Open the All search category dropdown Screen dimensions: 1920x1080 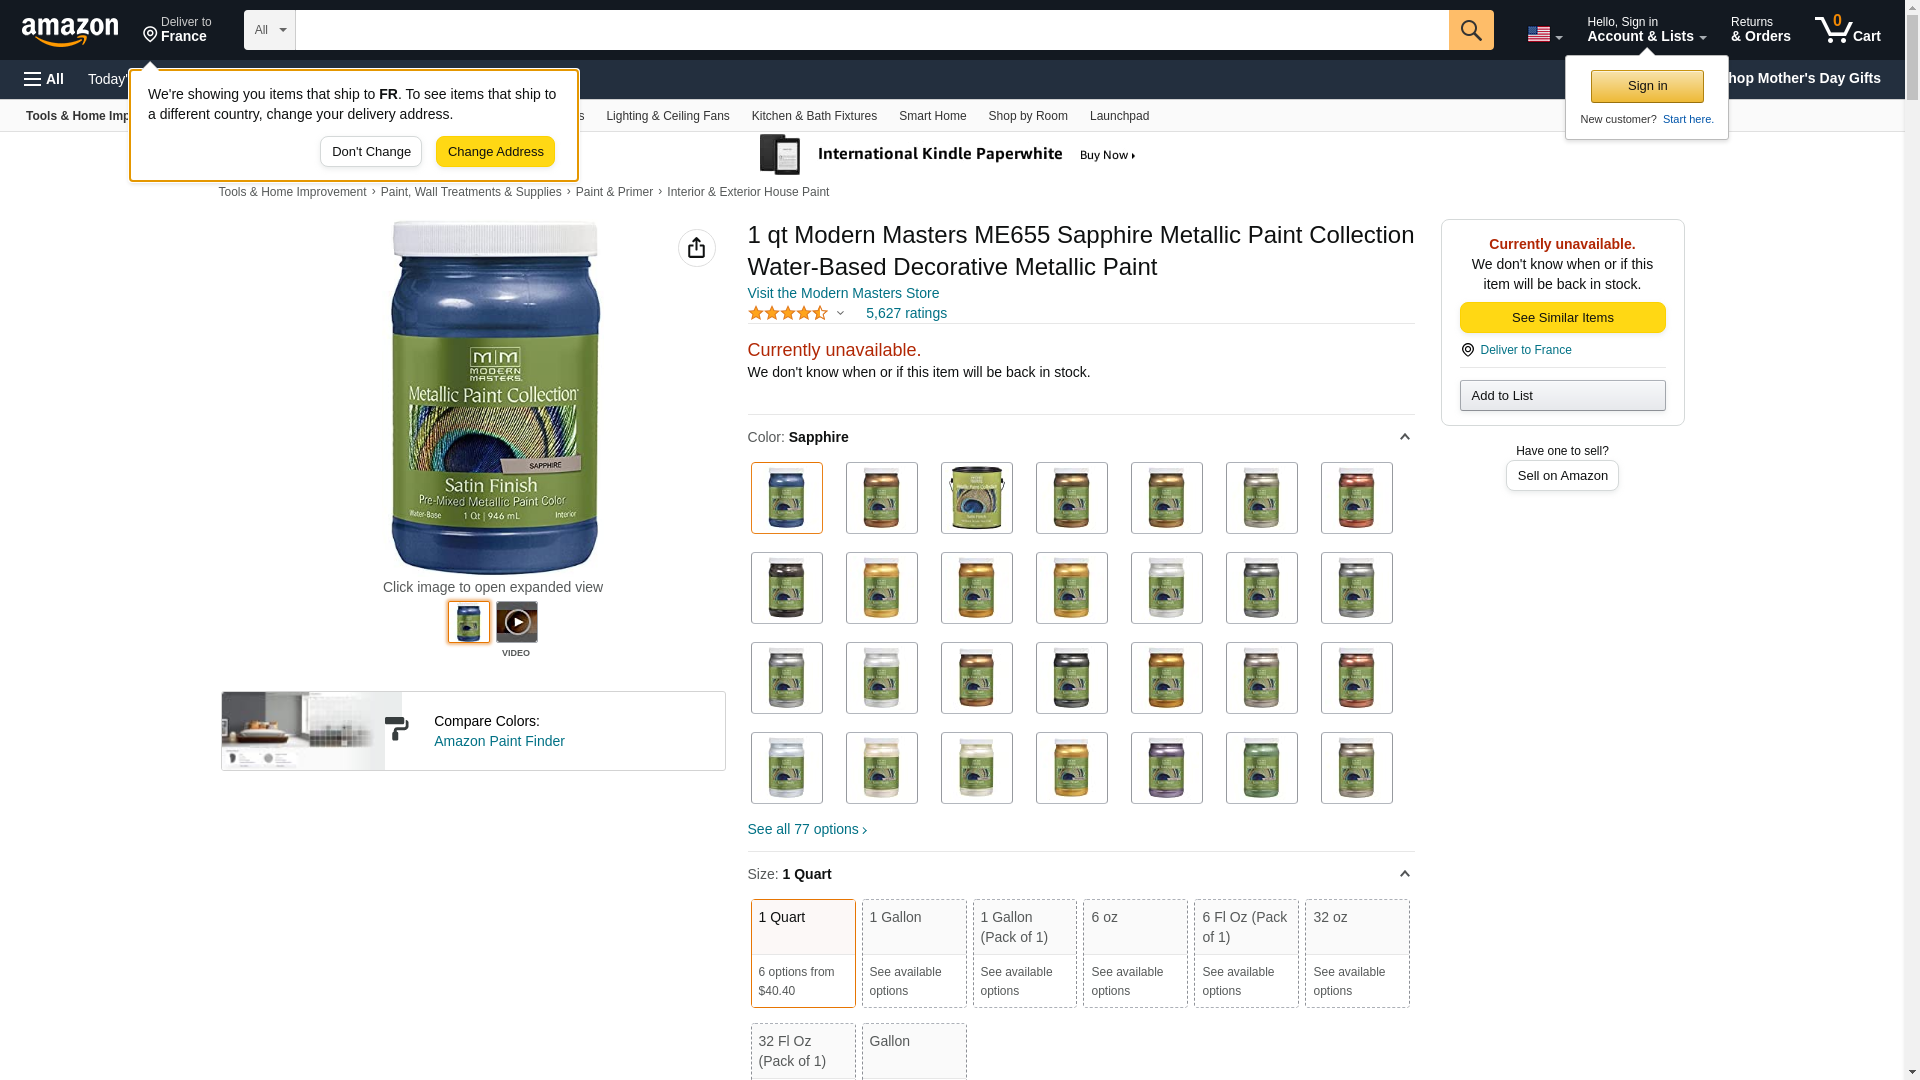tap(269, 30)
